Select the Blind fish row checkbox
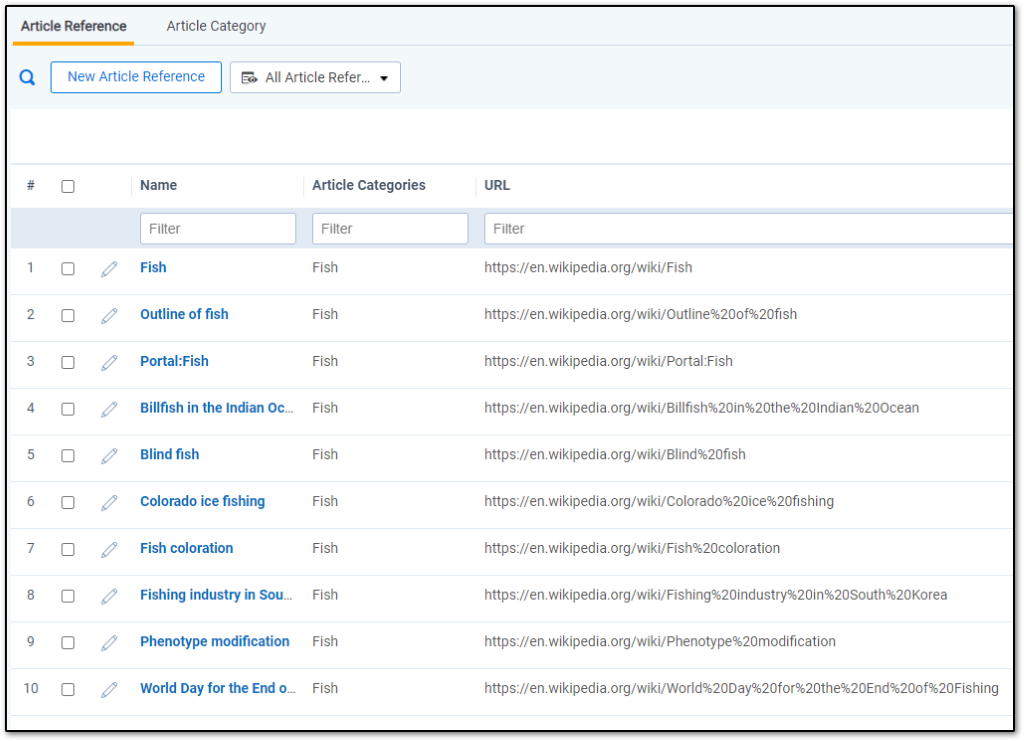This screenshot has height=741, width=1024. (x=68, y=456)
